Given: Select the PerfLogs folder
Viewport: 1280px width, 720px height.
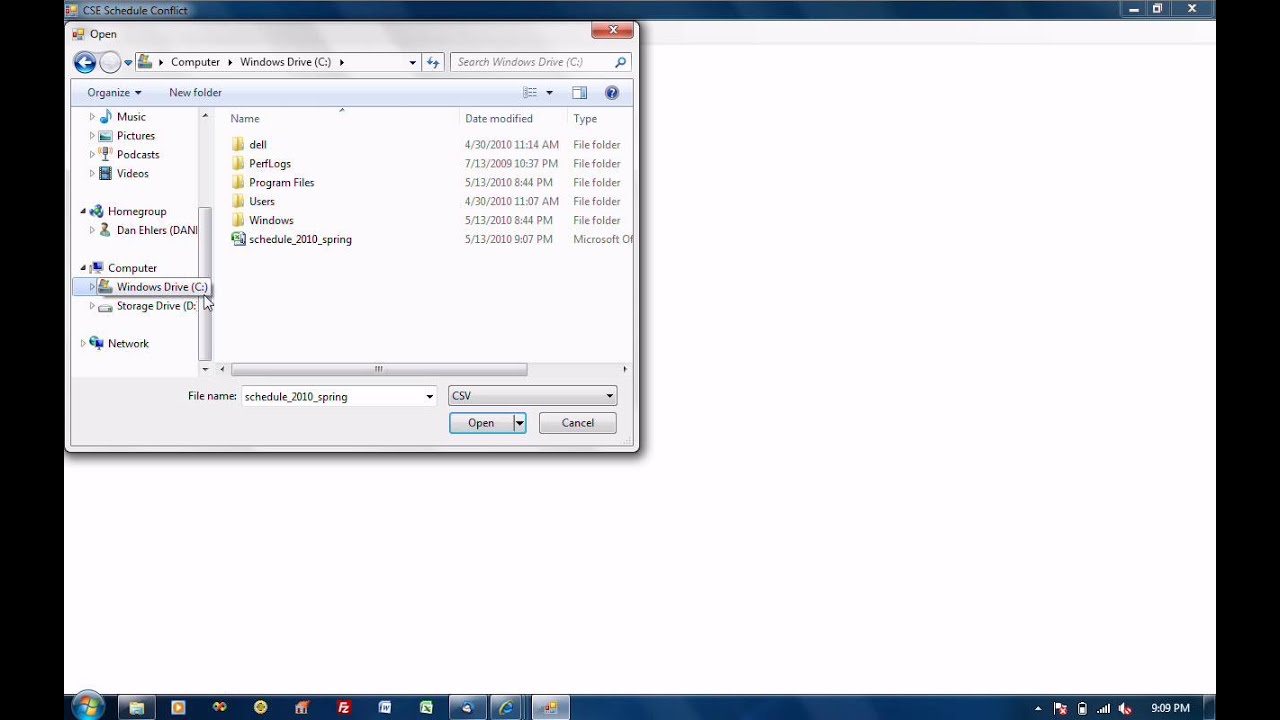Looking at the screenshot, I should (270, 163).
